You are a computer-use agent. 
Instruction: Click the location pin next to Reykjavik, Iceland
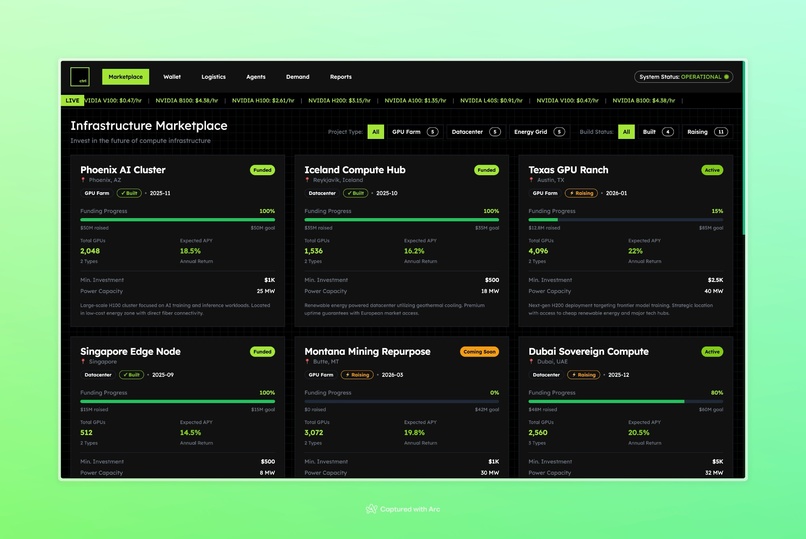(307, 180)
